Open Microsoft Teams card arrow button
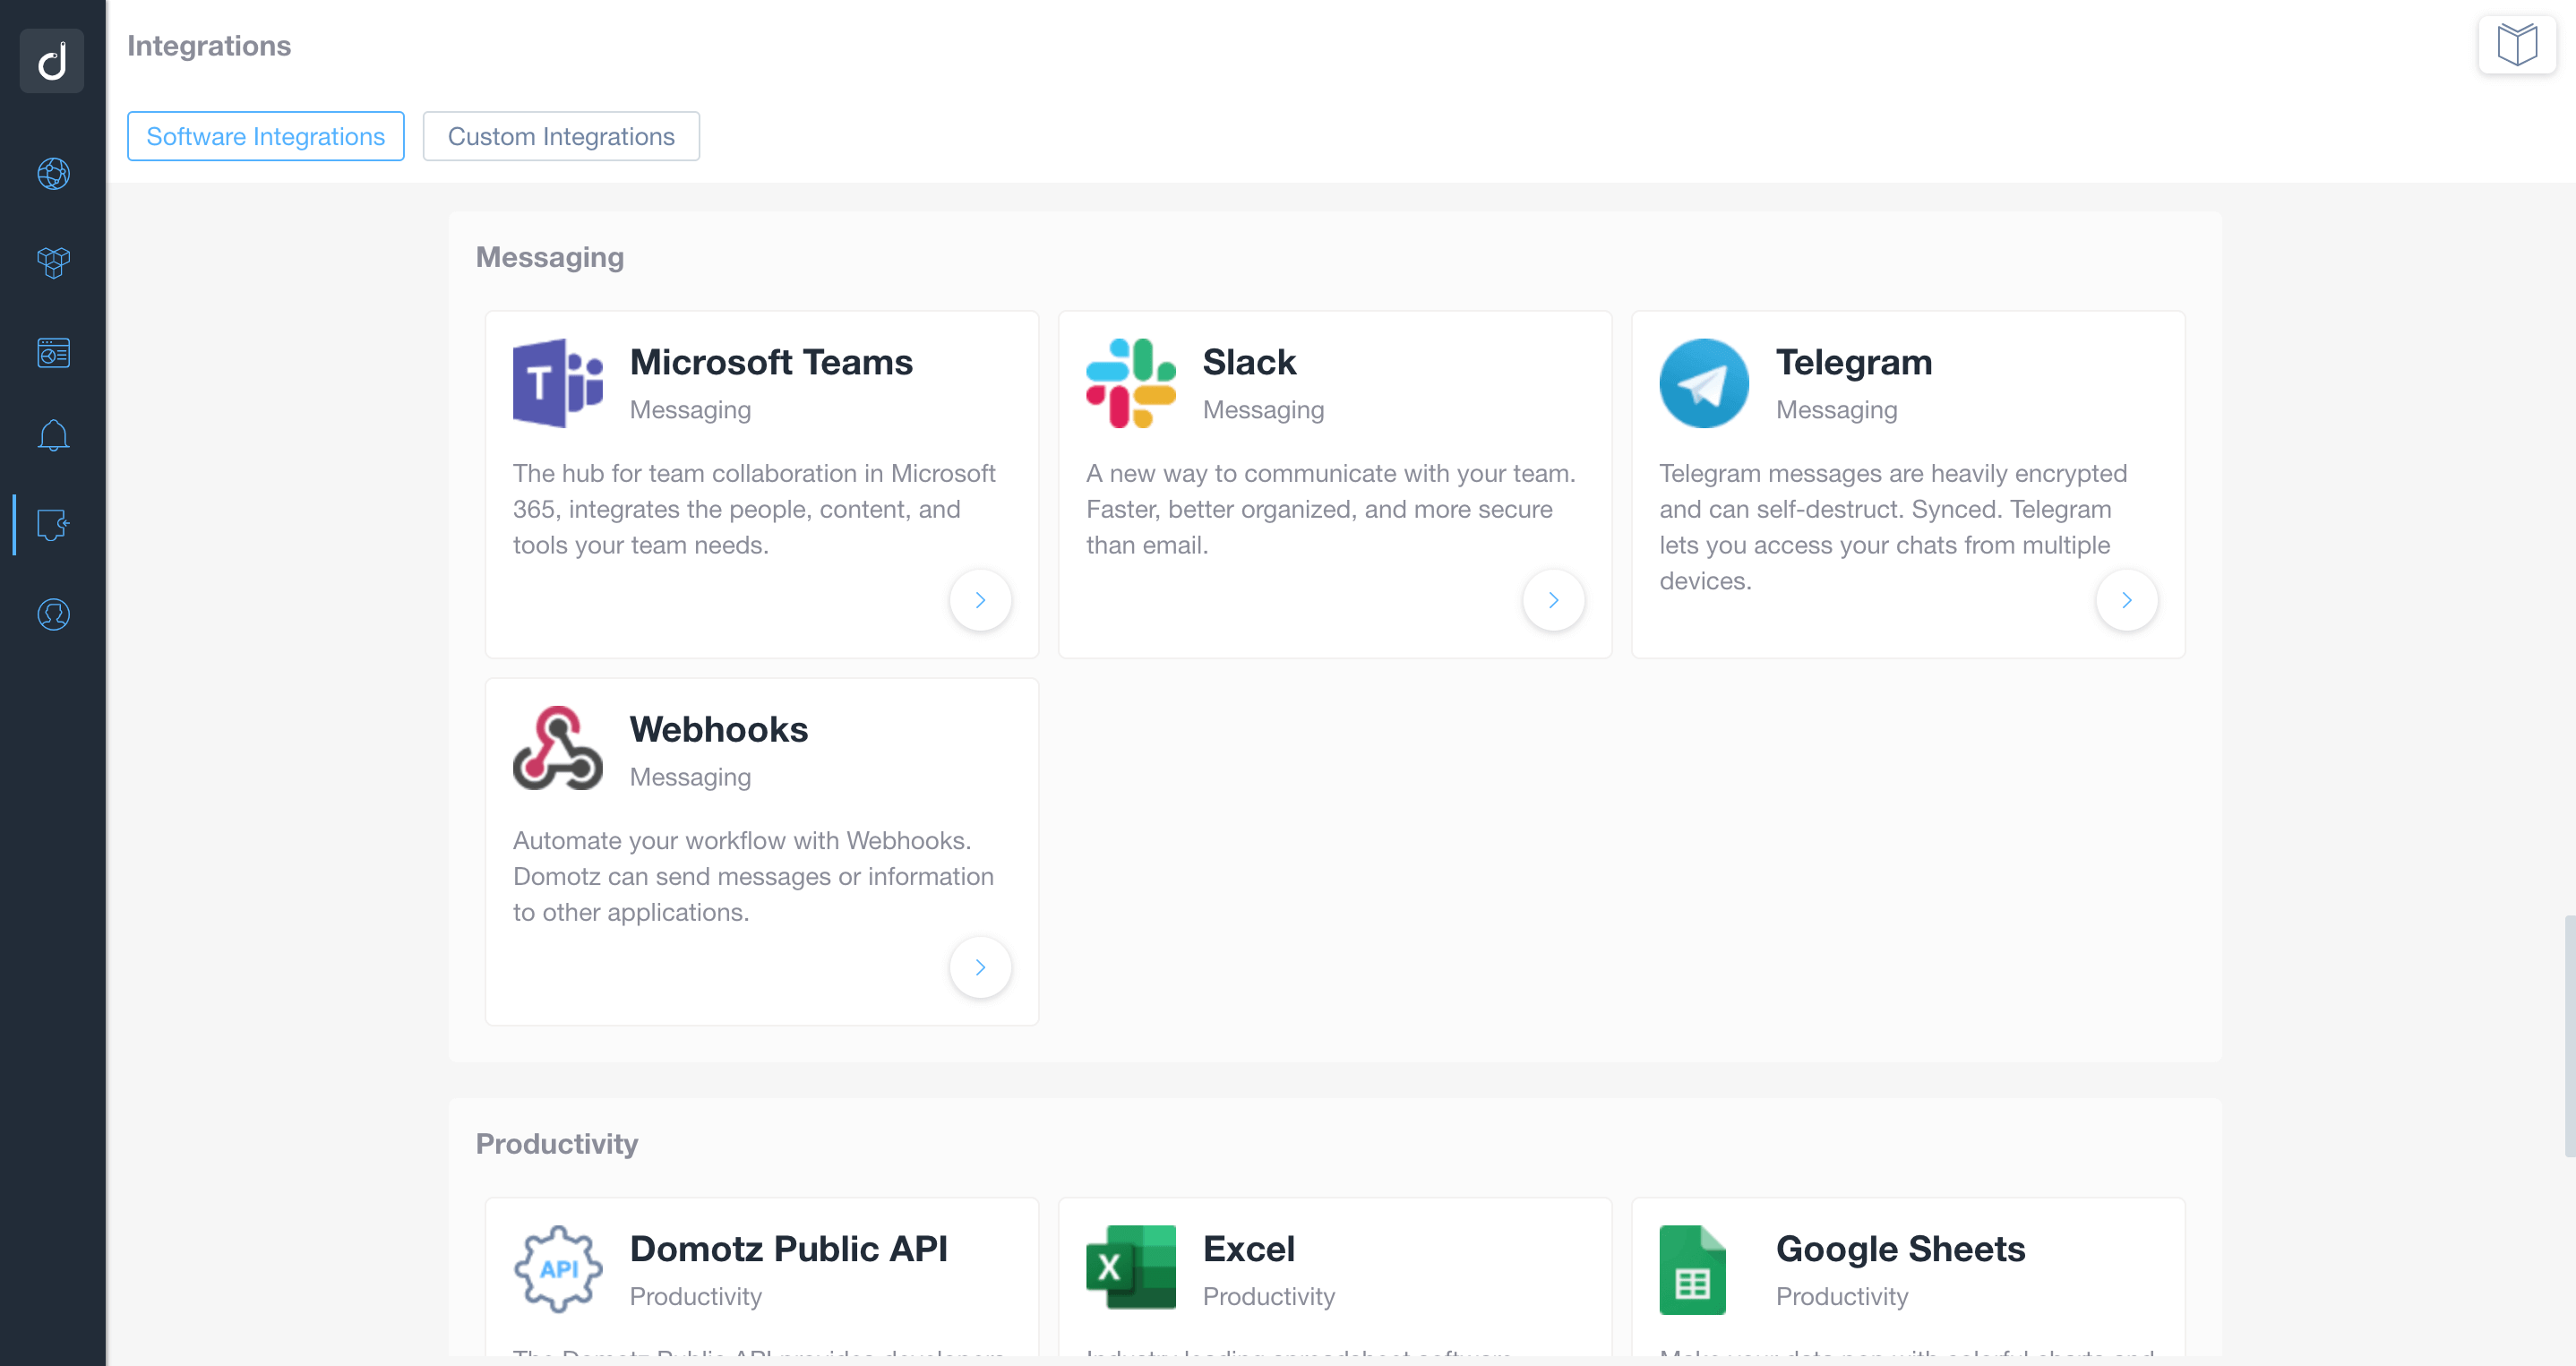The height and width of the screenshot is (1366, 2576). 980,600
